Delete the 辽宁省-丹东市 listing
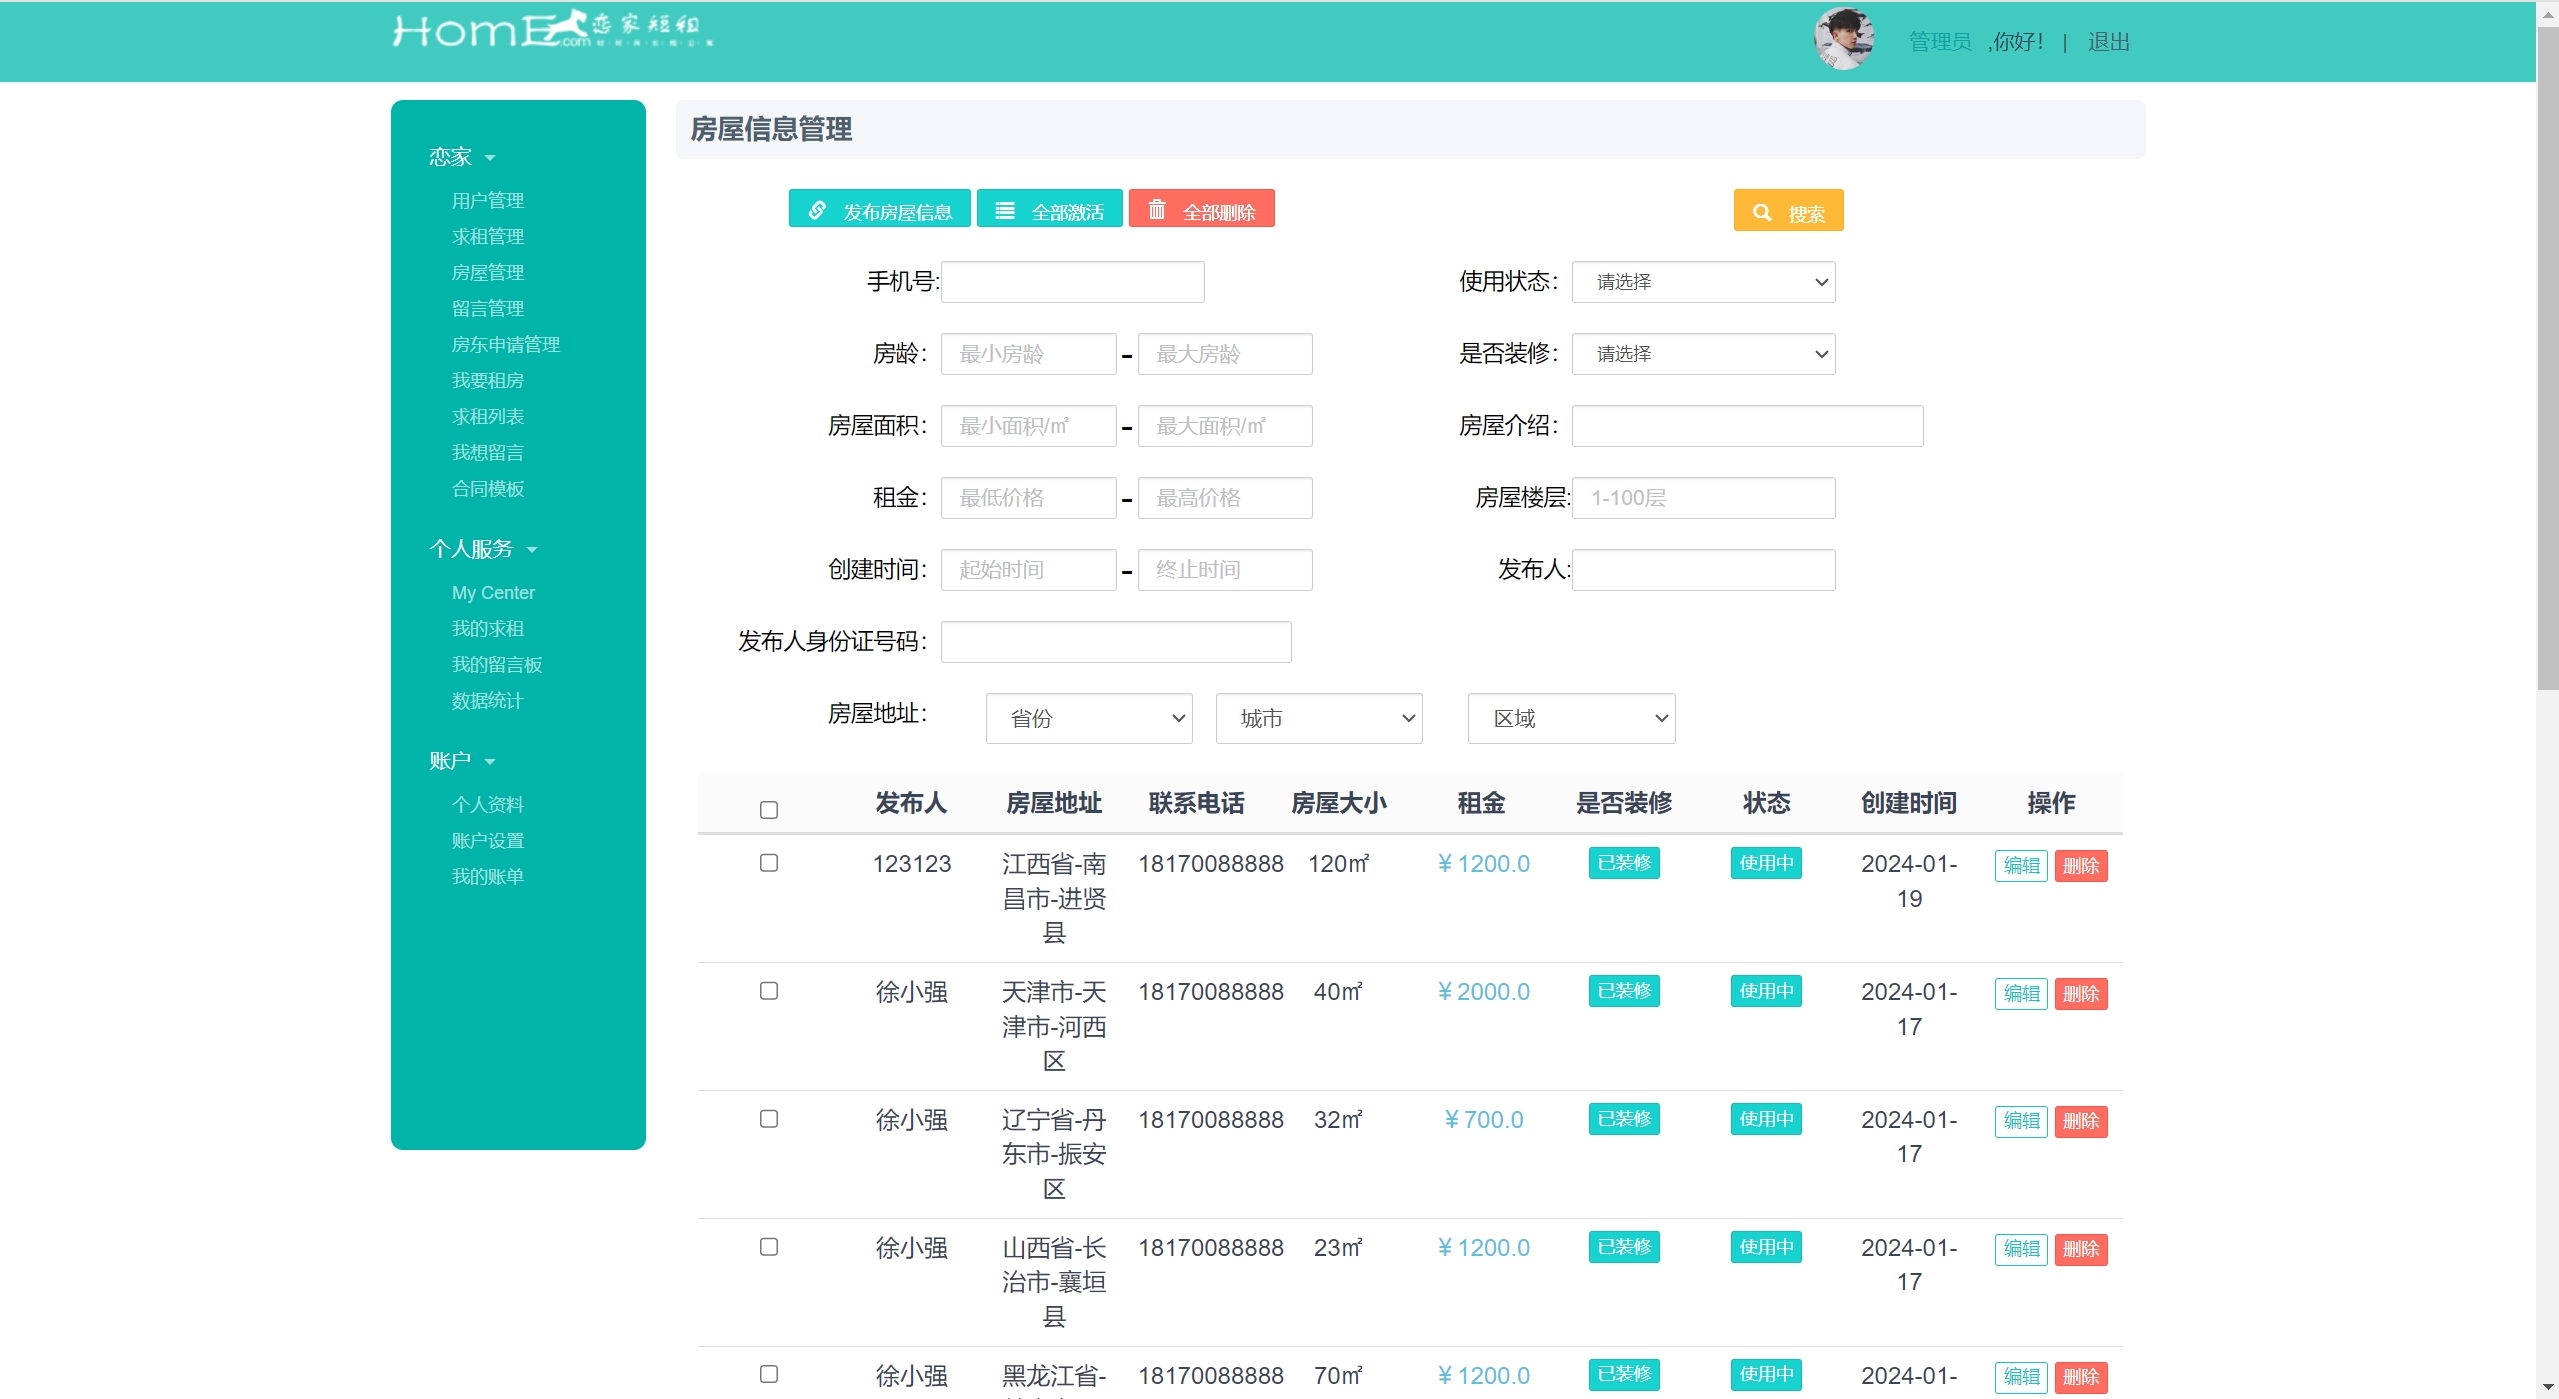This screenshot has width=2559, height=1399. tap(2080, 1121)
